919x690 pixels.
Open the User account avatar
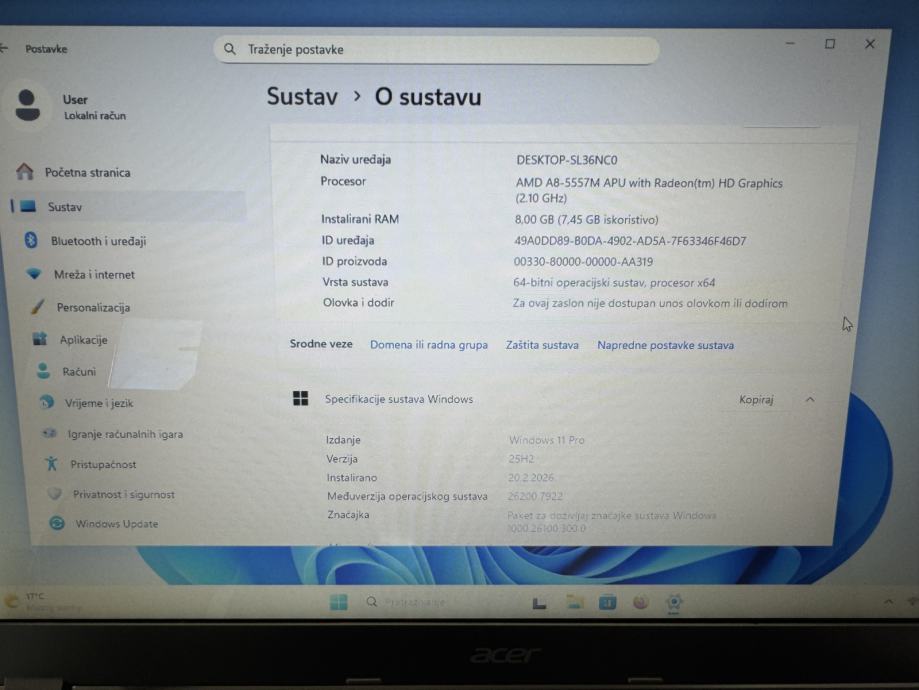(x=28, y=106)
